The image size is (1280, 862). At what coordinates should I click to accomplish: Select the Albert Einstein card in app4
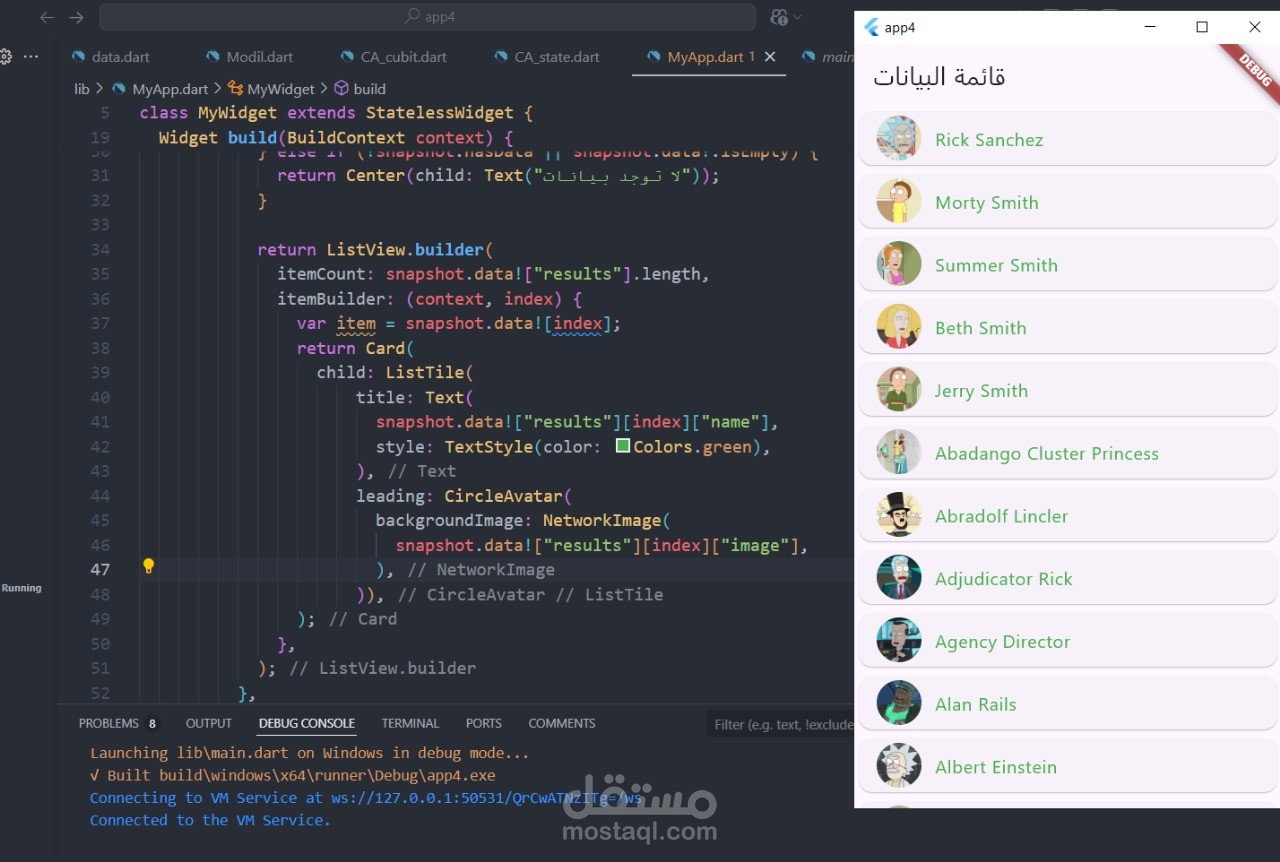coord(1068,767)
